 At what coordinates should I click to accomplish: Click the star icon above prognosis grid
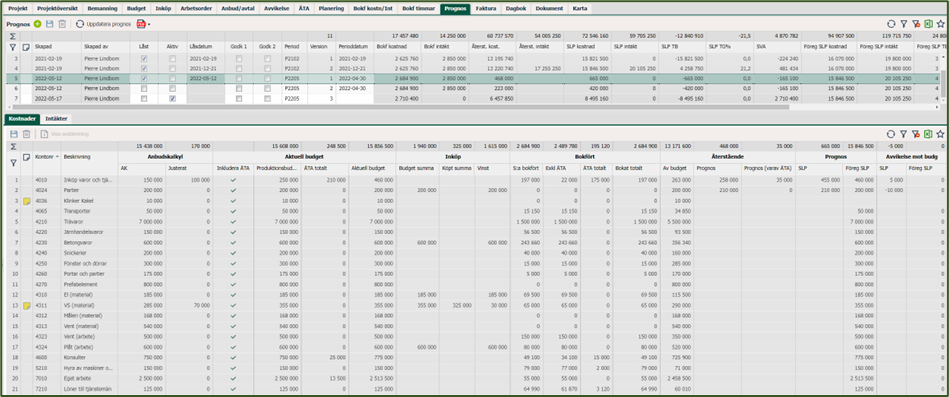940,24
